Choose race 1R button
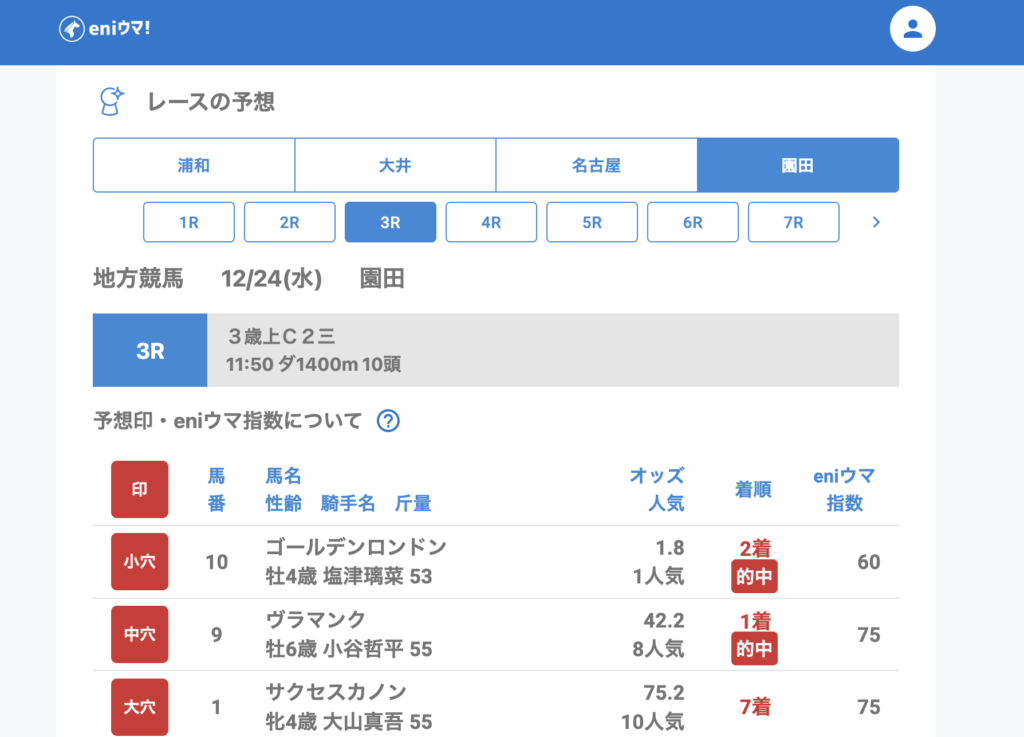The image size is (1024, 737). [189, 222]
